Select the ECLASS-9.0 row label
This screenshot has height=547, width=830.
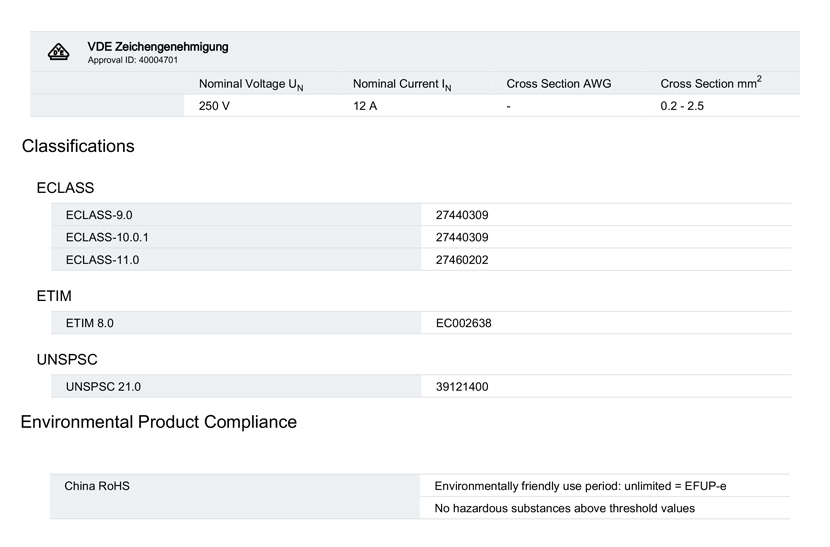click(x=99, y=215)
